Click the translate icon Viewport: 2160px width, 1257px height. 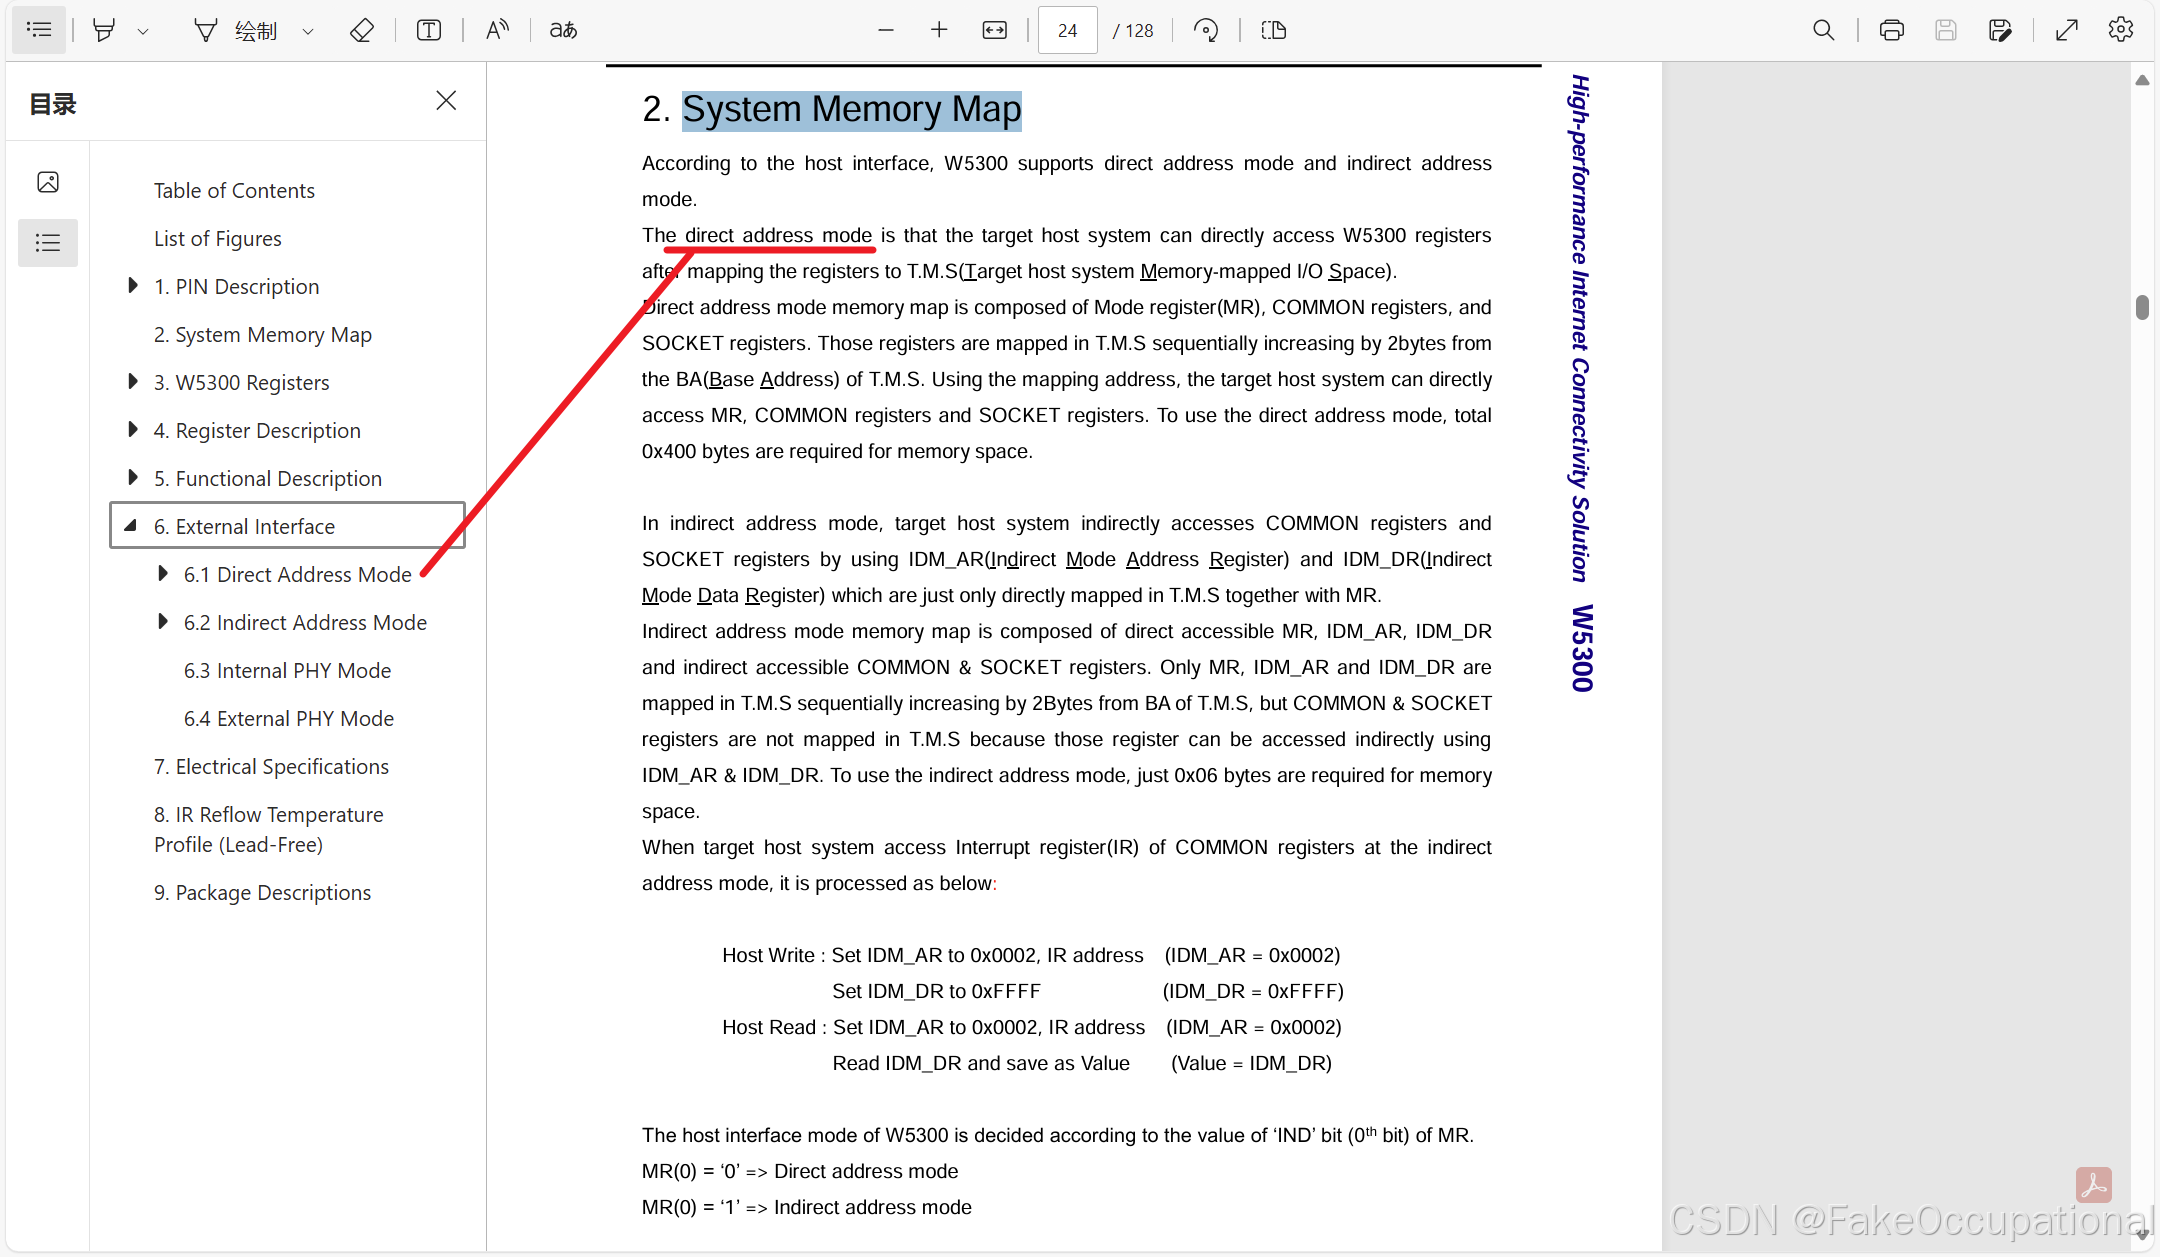[563, 30]
